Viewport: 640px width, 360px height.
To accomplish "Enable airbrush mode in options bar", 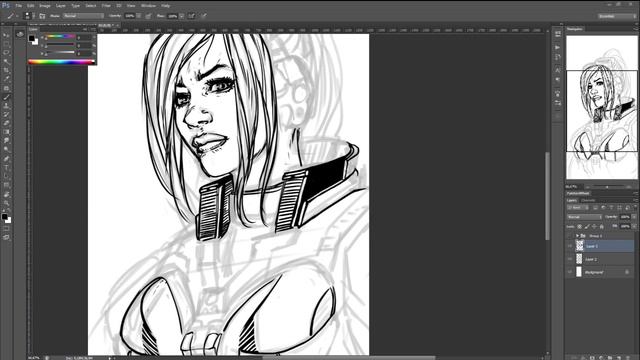I will (x=191, y=16).
